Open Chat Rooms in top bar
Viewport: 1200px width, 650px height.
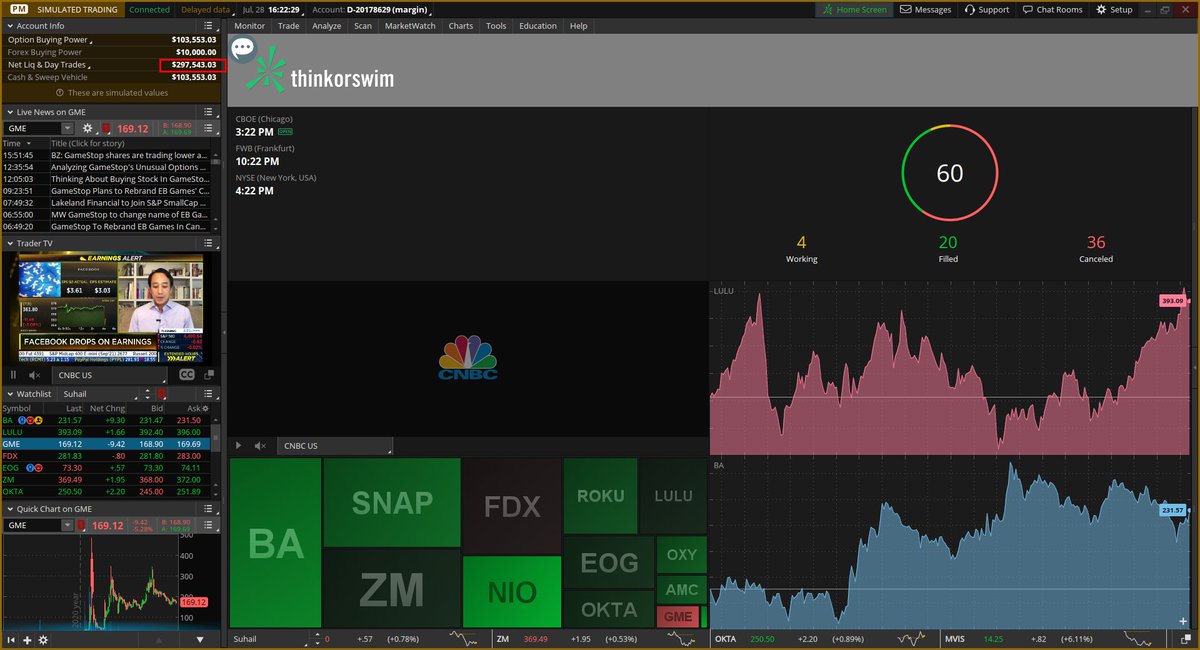click(1052, 10)
